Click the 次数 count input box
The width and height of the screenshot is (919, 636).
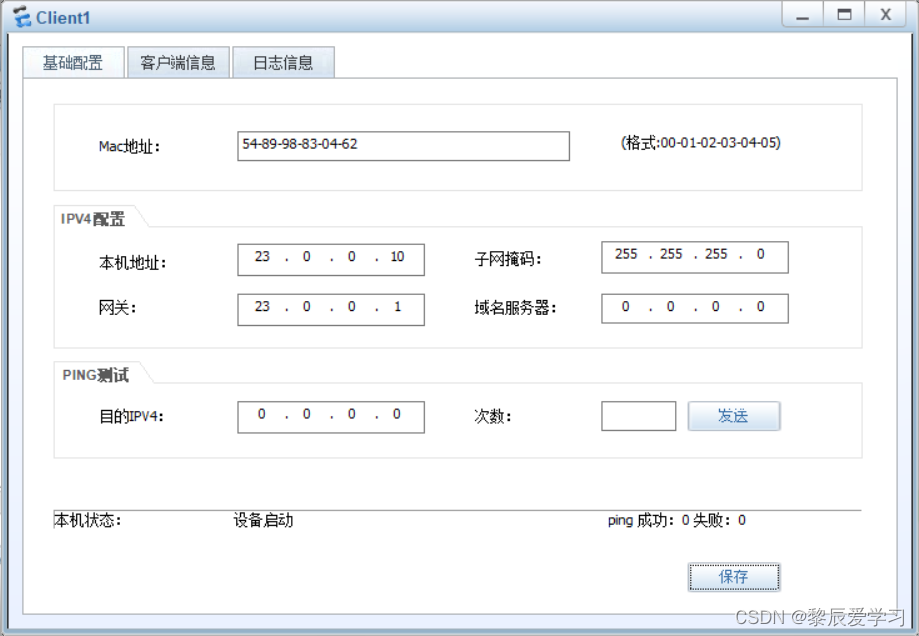(x=638, y=416)
